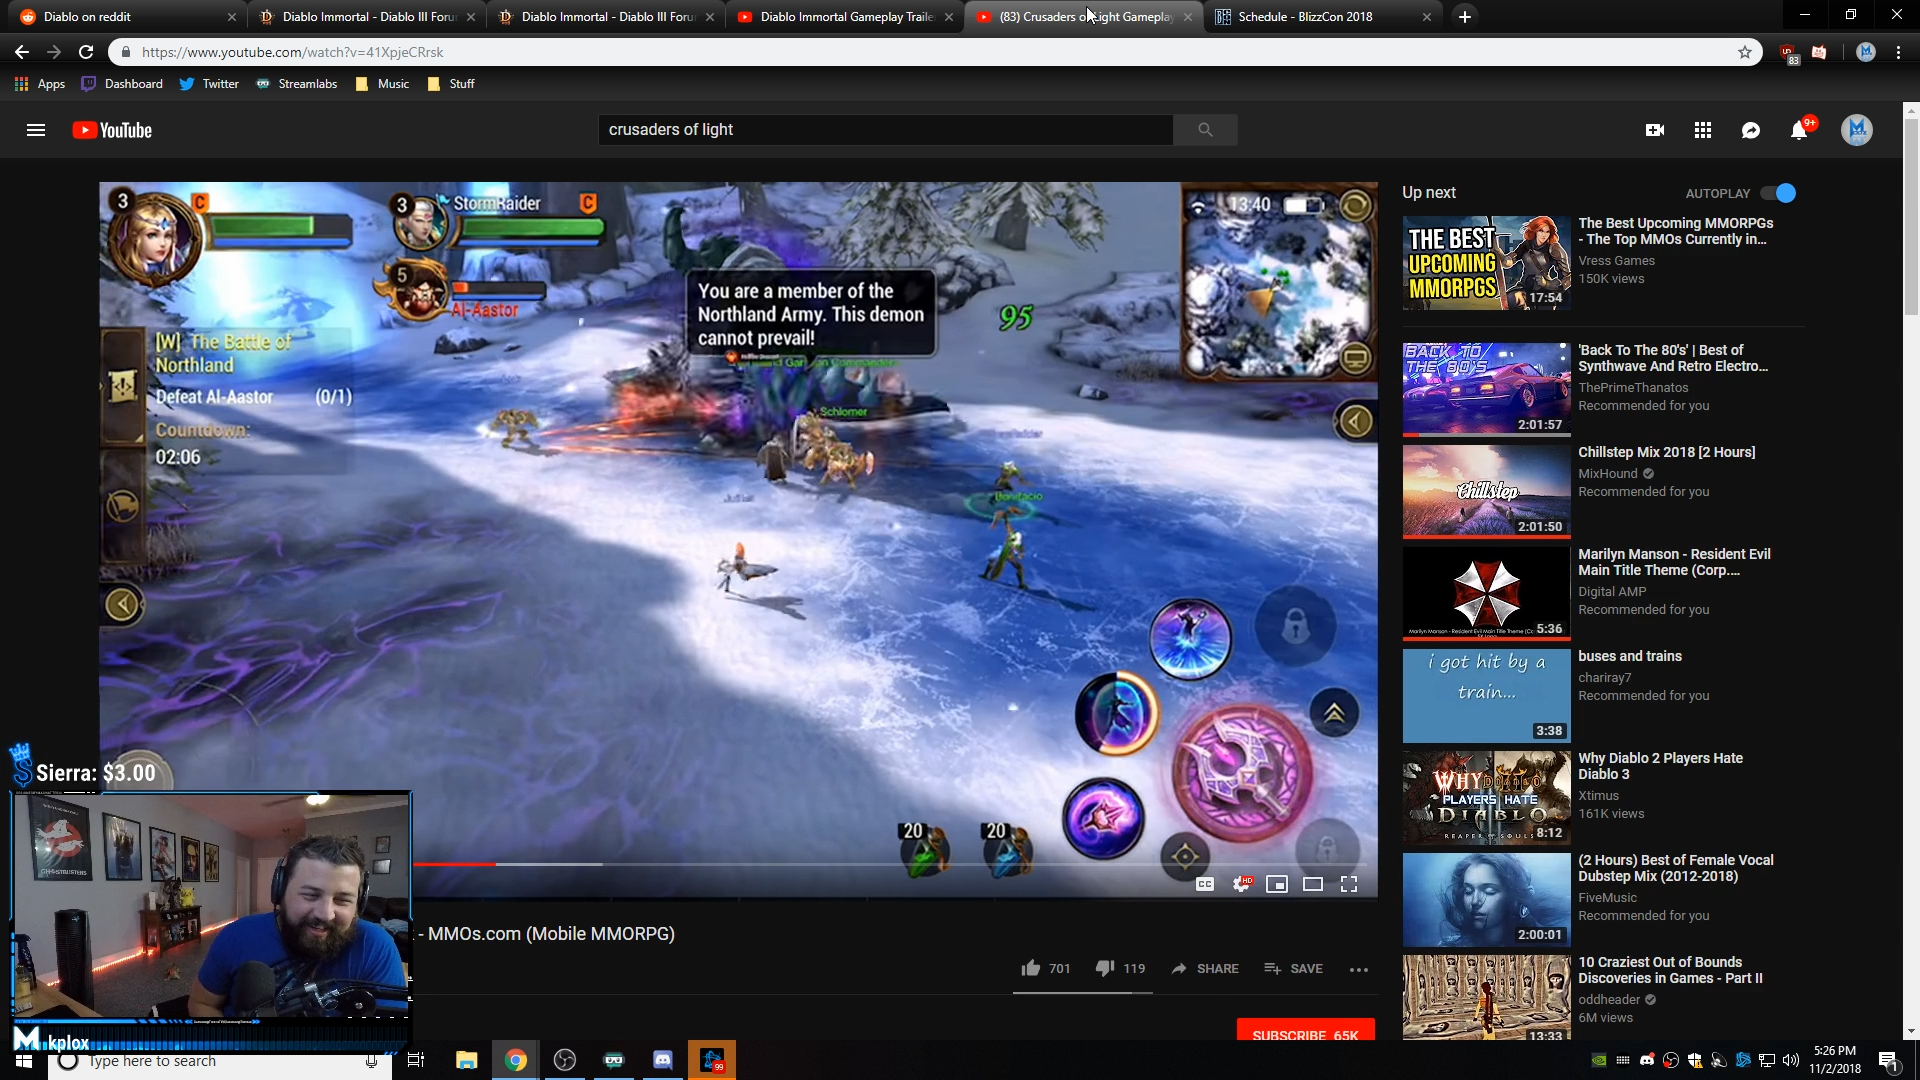Open the YouTube hamburger guide menu
1920x1080 pixels.
pos(36,130)
